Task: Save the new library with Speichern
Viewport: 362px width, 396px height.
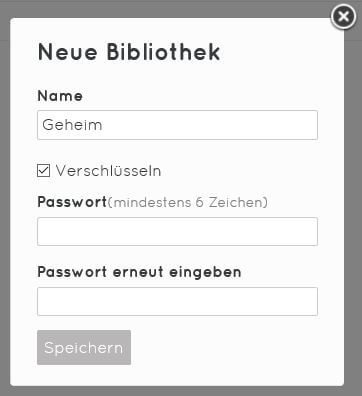Action: (x=84, y=347)
